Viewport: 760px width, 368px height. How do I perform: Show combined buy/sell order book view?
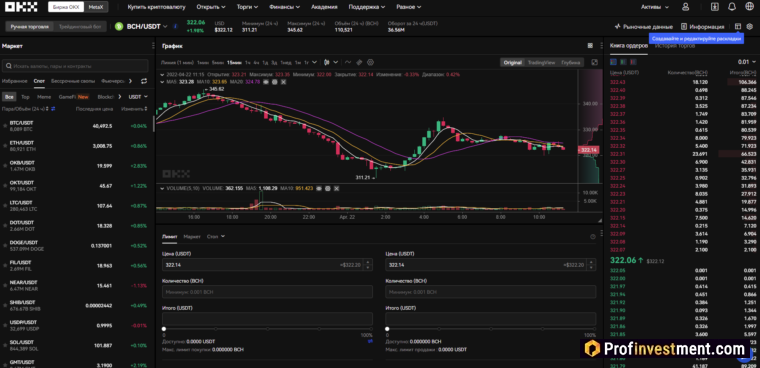[x=613, y=62]
